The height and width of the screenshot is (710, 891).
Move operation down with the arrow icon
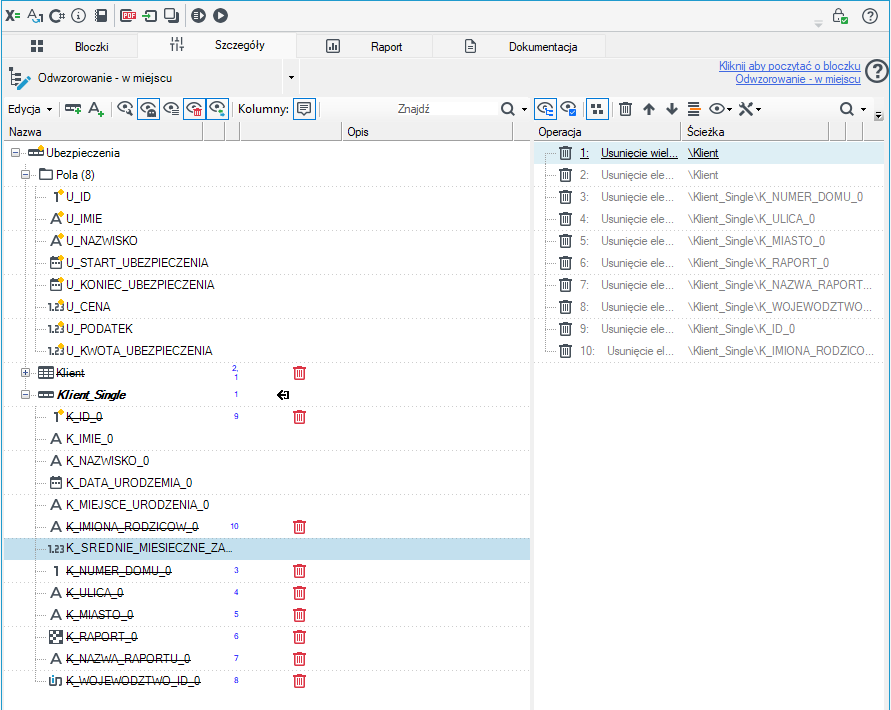click(x=672, y=109)
